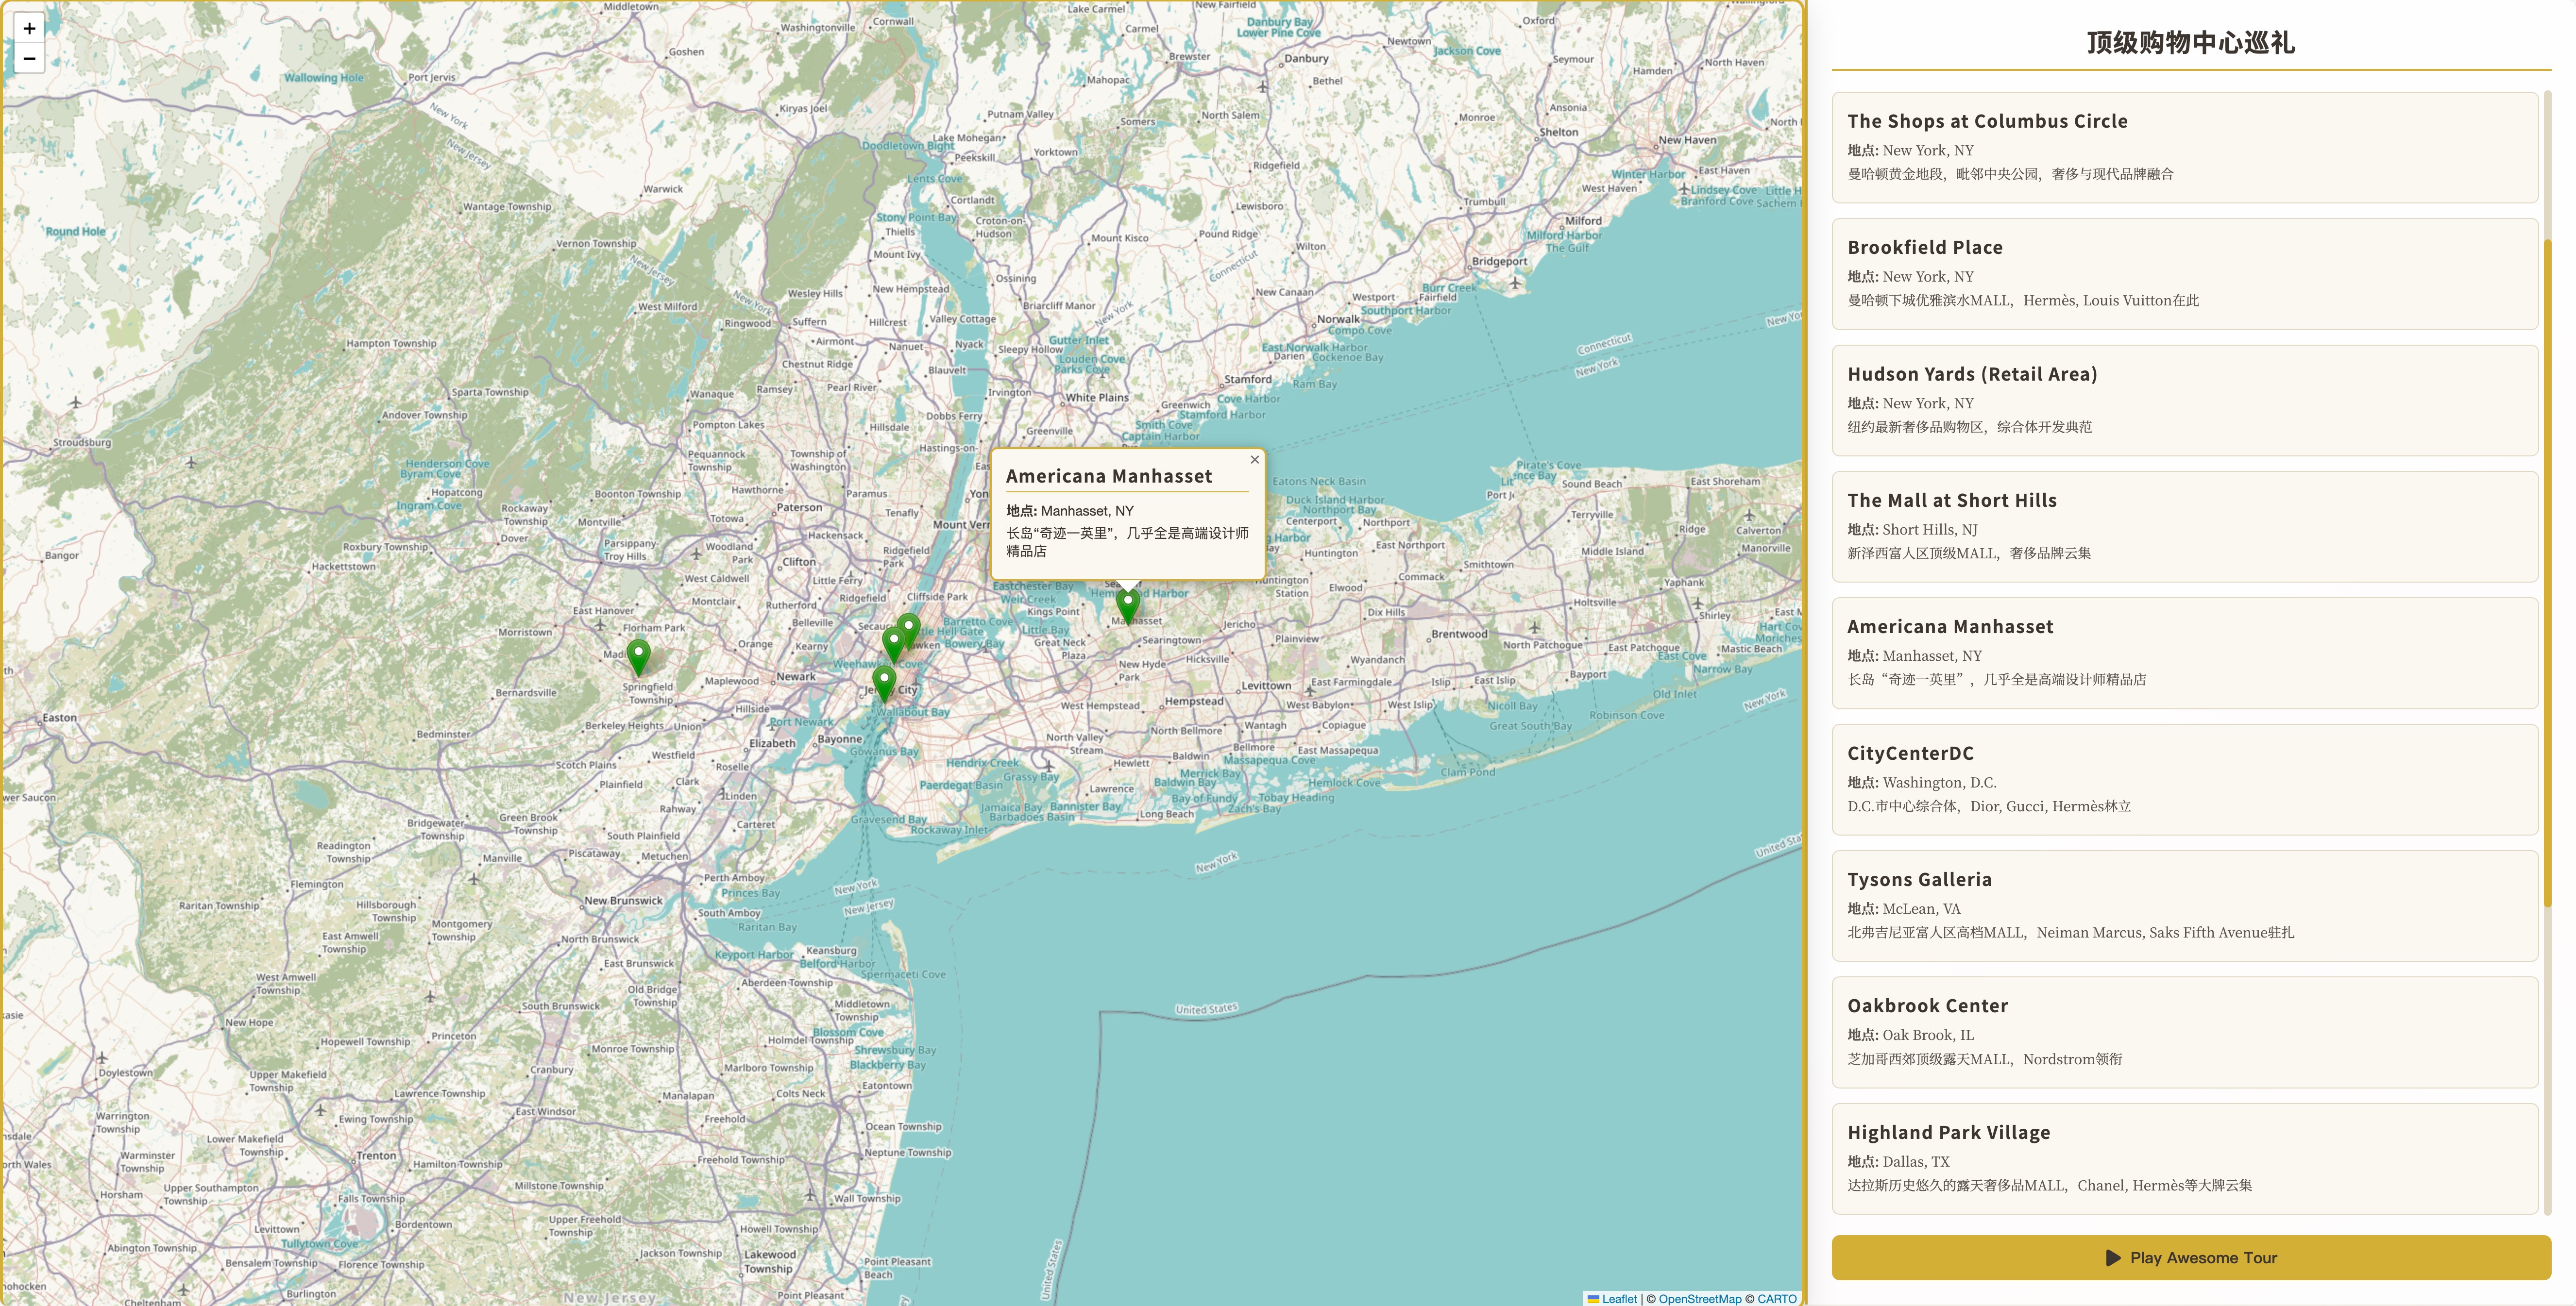The image size is (2576, 1306).
Task: Click 'Dallas, TX' location text
Action: pos(1916,1162)
